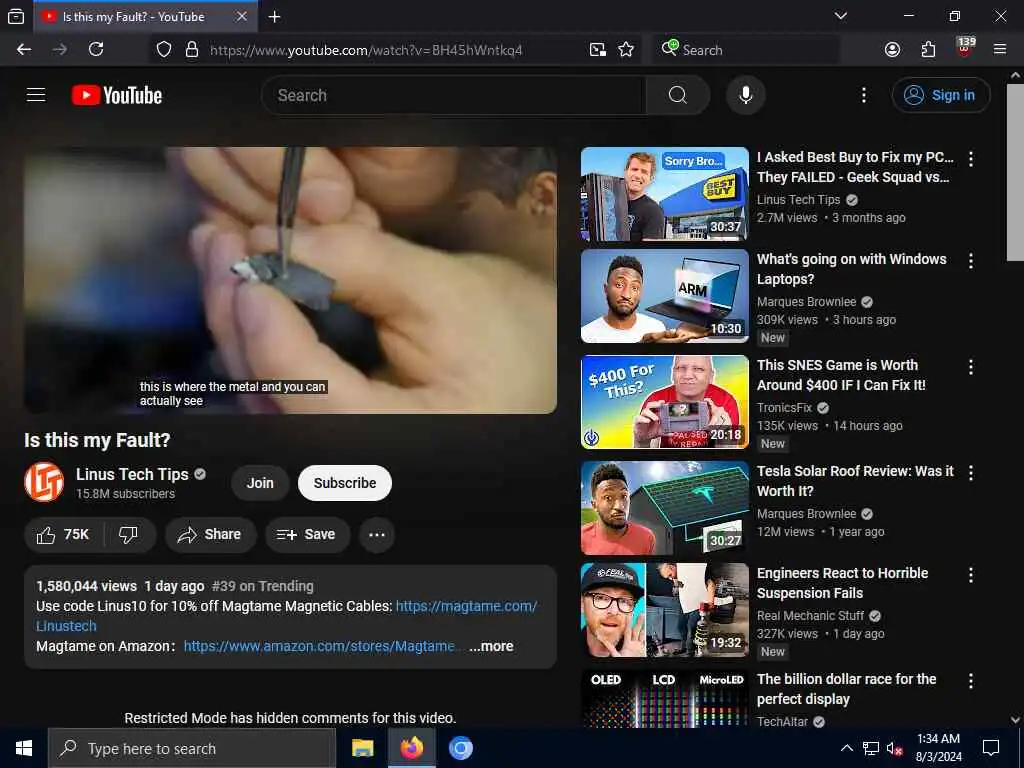Open magtame.com link in description

pyautogui.click(x=466, y=607)
